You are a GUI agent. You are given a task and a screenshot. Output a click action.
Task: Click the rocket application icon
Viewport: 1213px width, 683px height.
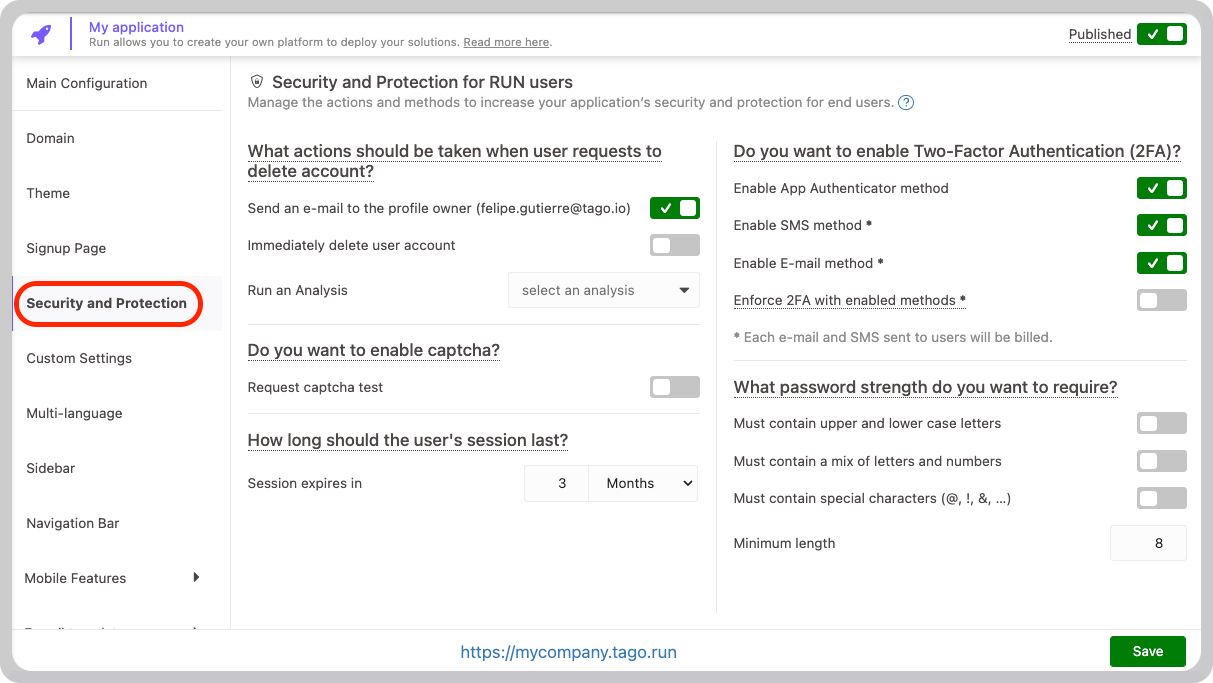(x=41, y=34)
